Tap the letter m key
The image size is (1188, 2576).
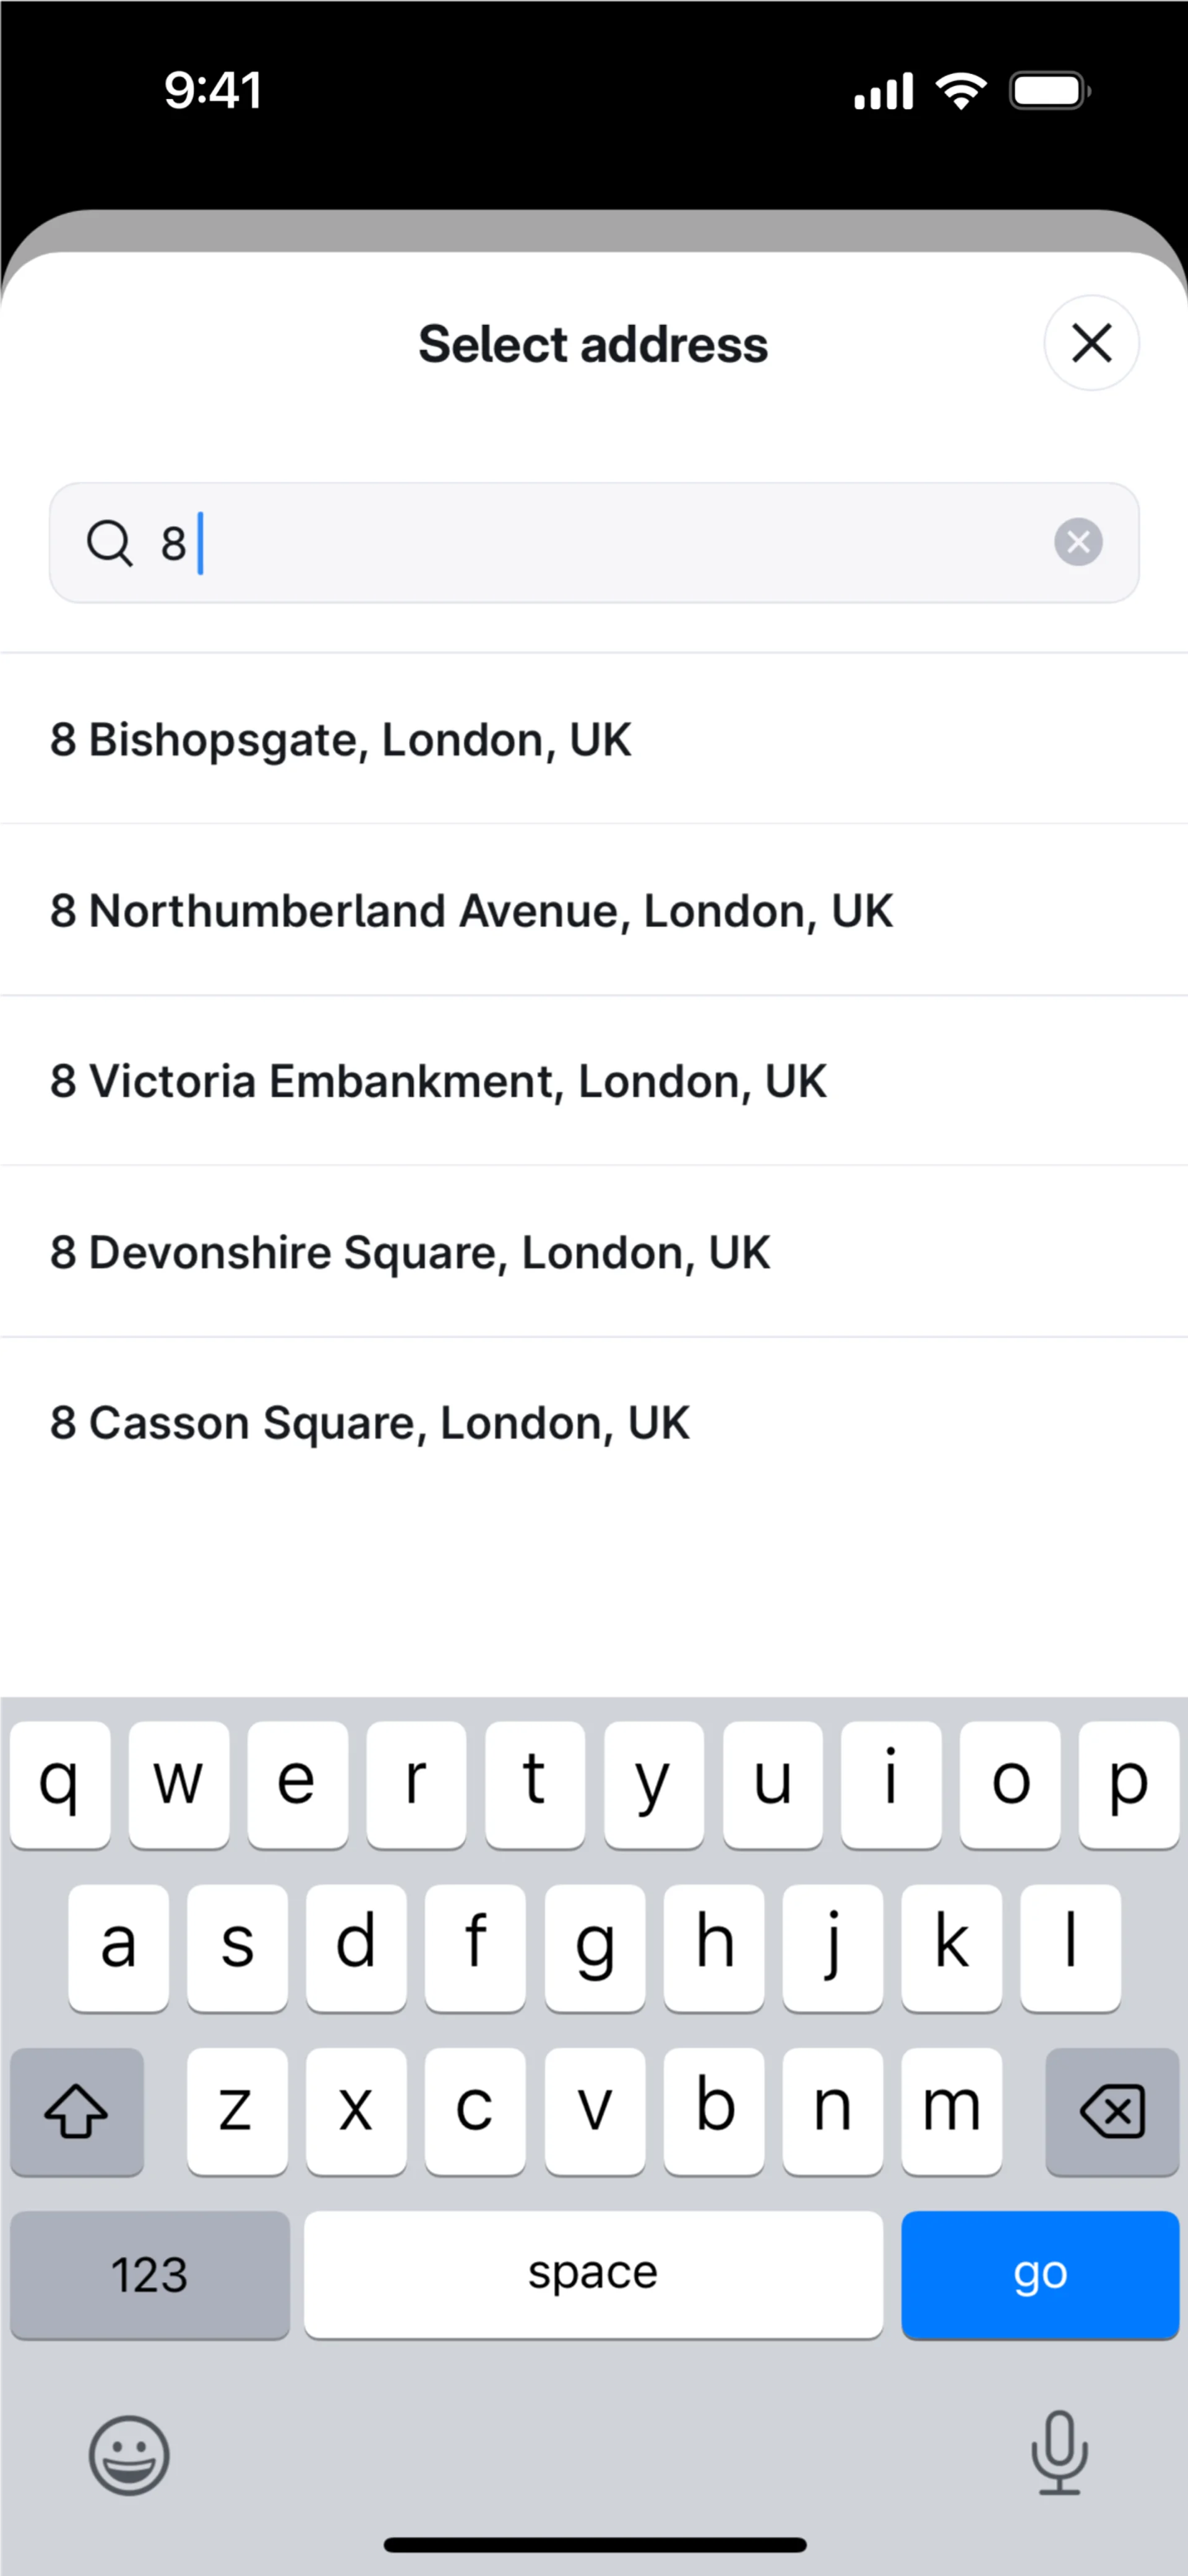[951, 2110]
